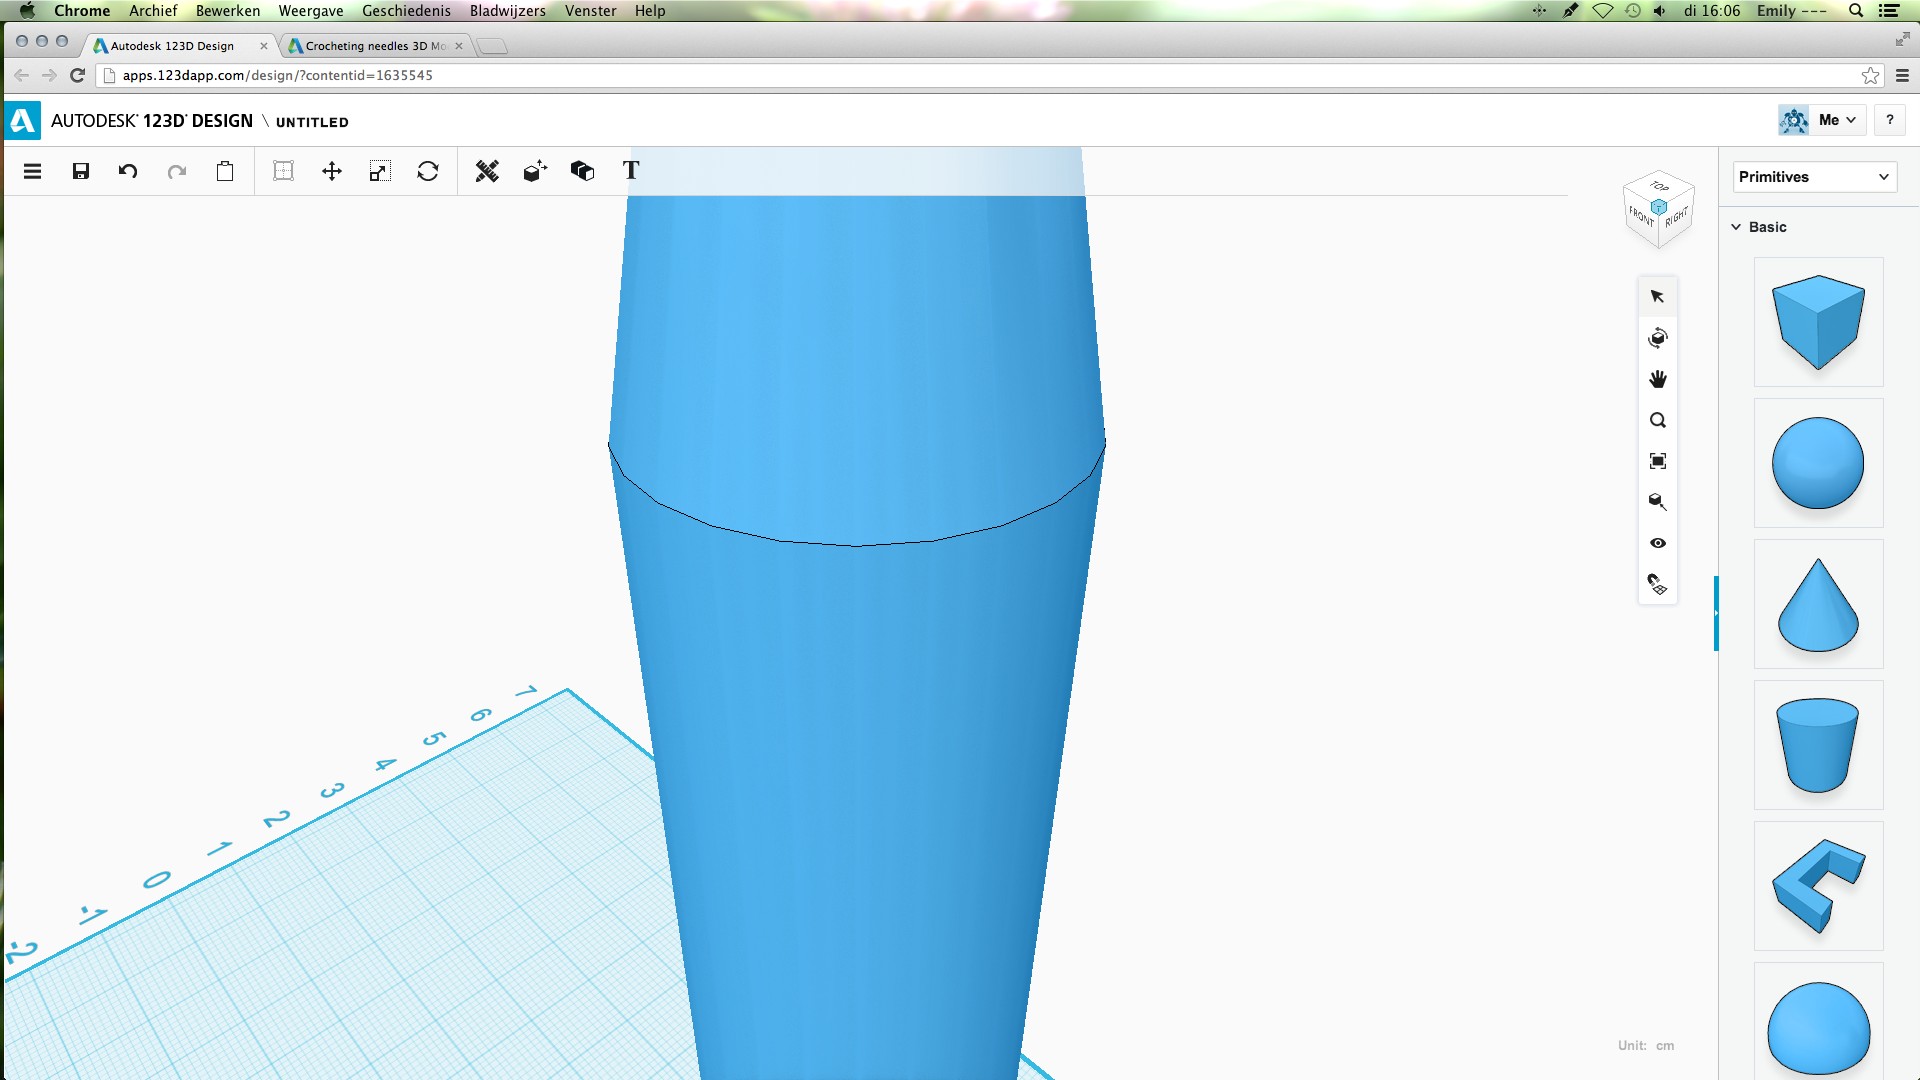Click the Fit to view icon

coord(1658,461)
